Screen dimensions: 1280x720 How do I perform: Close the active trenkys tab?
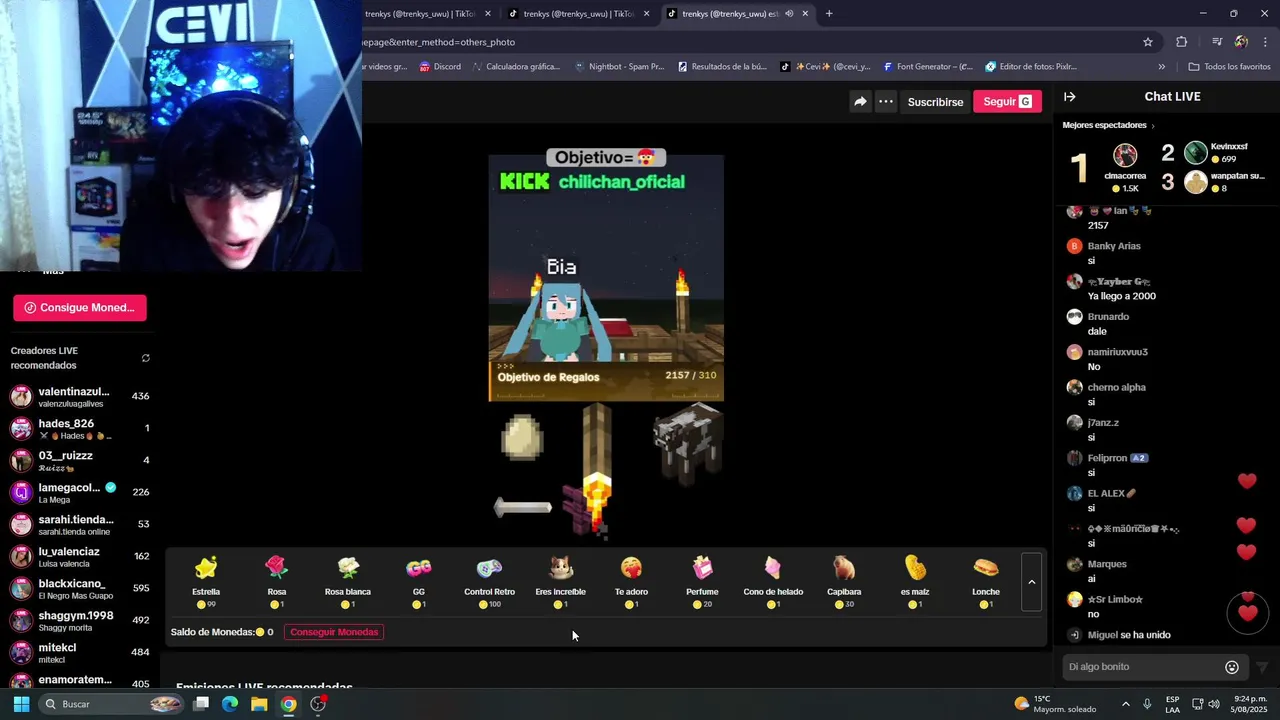point(805,14)
